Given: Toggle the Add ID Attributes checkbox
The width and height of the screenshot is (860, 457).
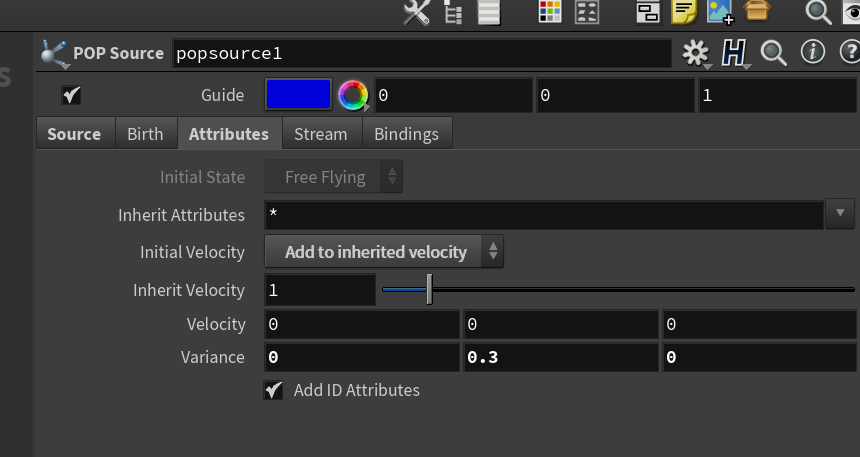Looking at the screenshot, I should pyautogui.click(x=273, y=390).
